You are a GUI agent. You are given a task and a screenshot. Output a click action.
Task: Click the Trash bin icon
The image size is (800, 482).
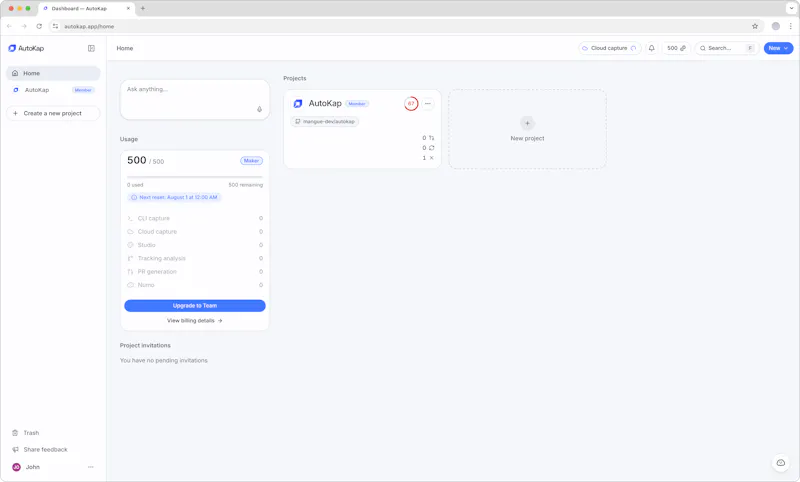(15, 433)
